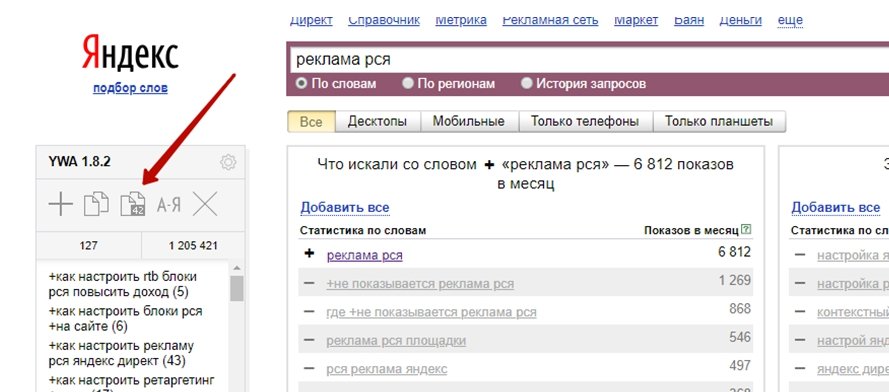Viewport: 889px width, 392px height.
Task: Switch to the Только планшеты tab
Action: [719, 121]
